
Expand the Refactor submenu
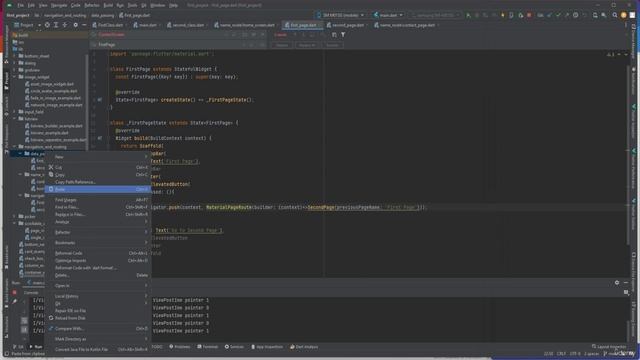(x=98, y=232)
